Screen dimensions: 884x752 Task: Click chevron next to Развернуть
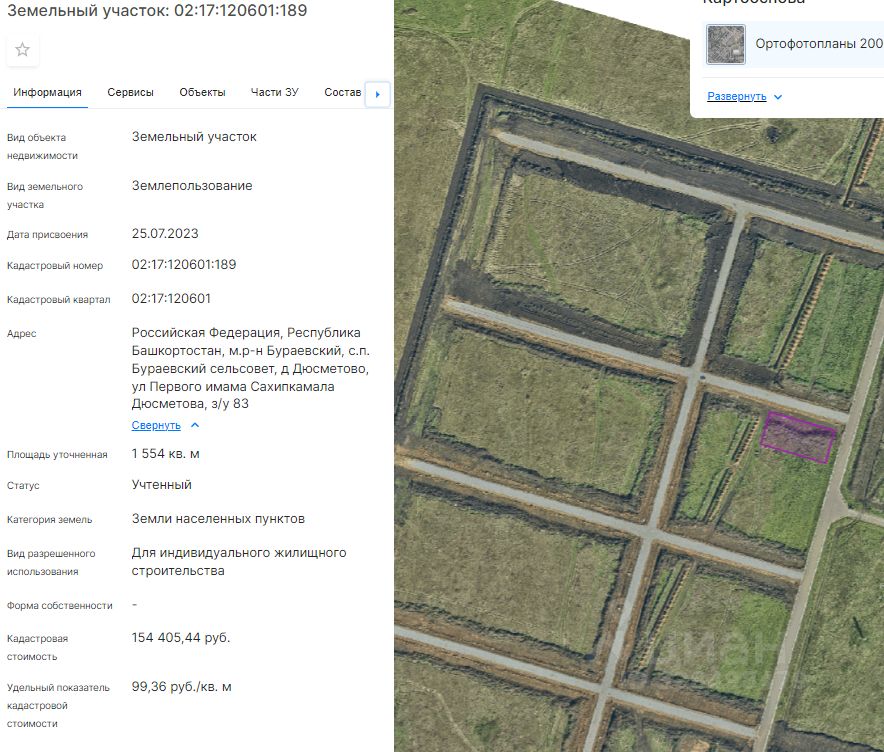[x=778, y=97]
